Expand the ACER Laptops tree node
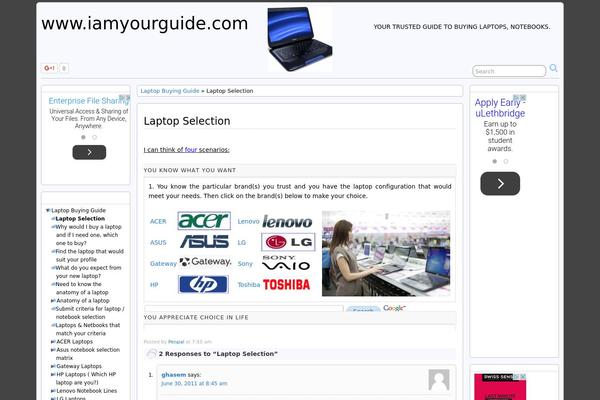 (x=53, y=342)
